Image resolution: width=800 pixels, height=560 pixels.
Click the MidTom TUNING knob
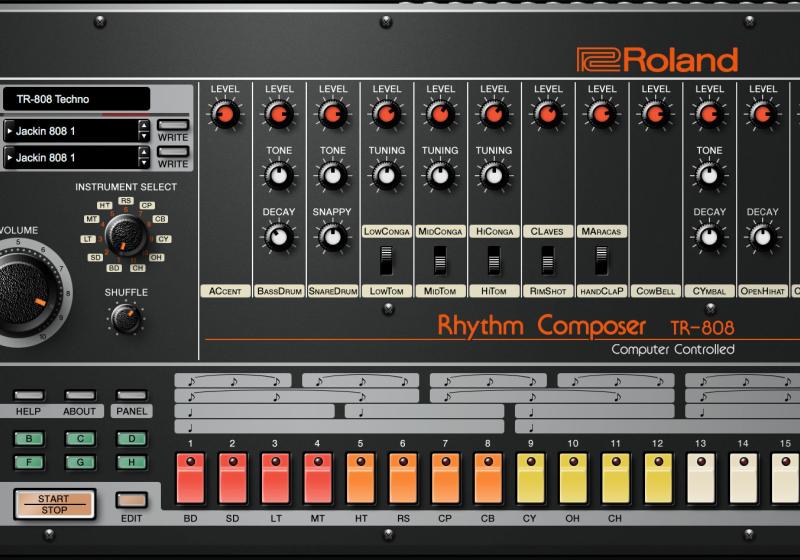(x=440, y=176)
